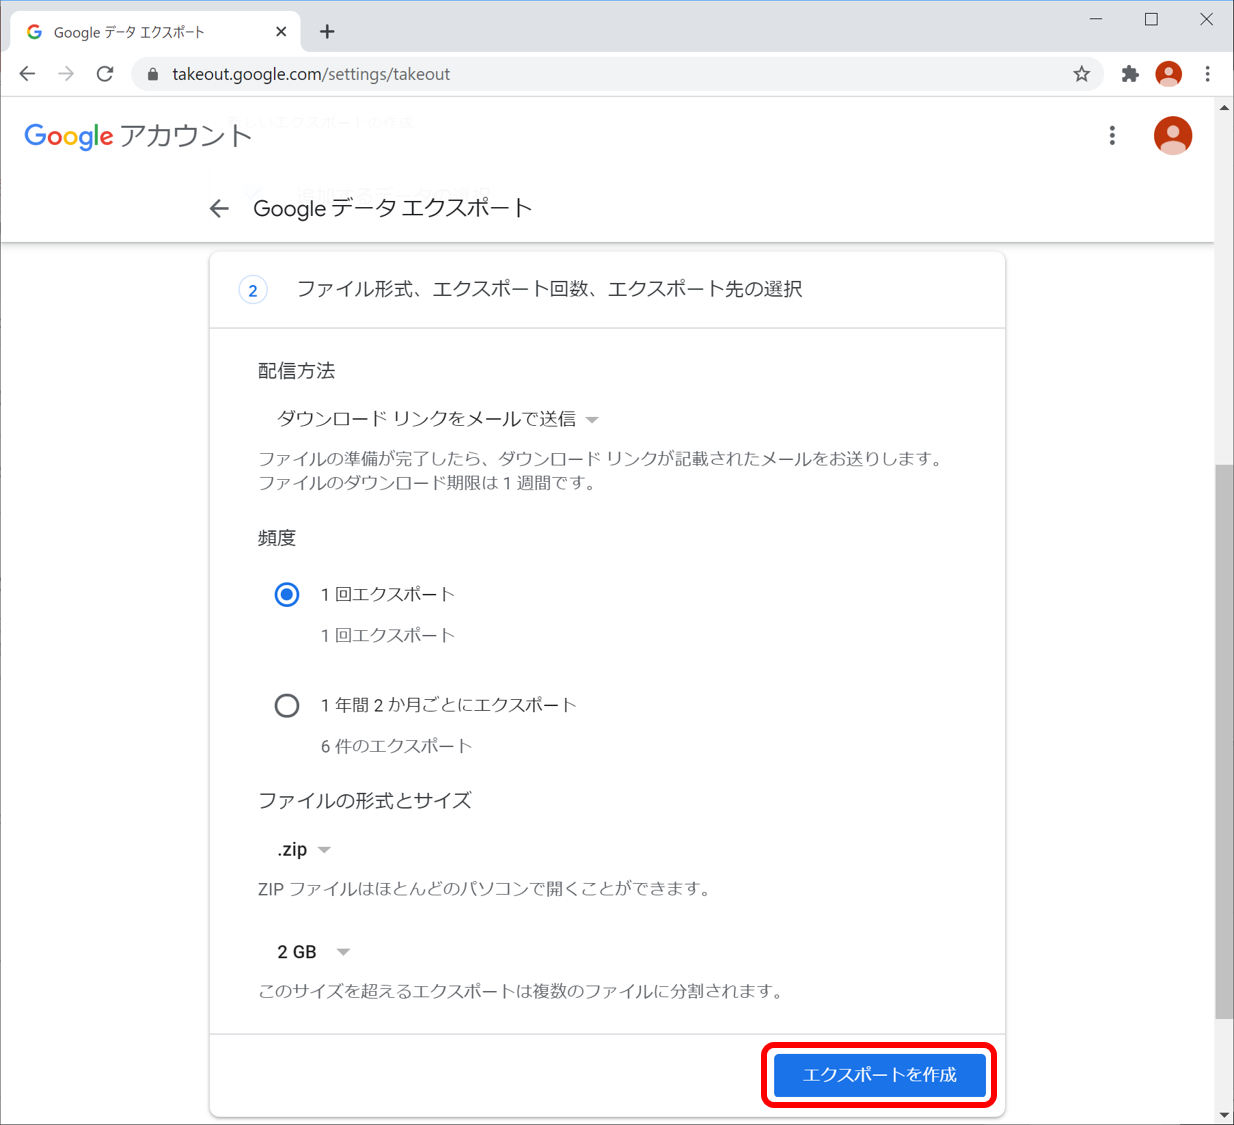Click the 6 件のエクスポート description text
The image size is (1234, 1125).
coord(396,746)
